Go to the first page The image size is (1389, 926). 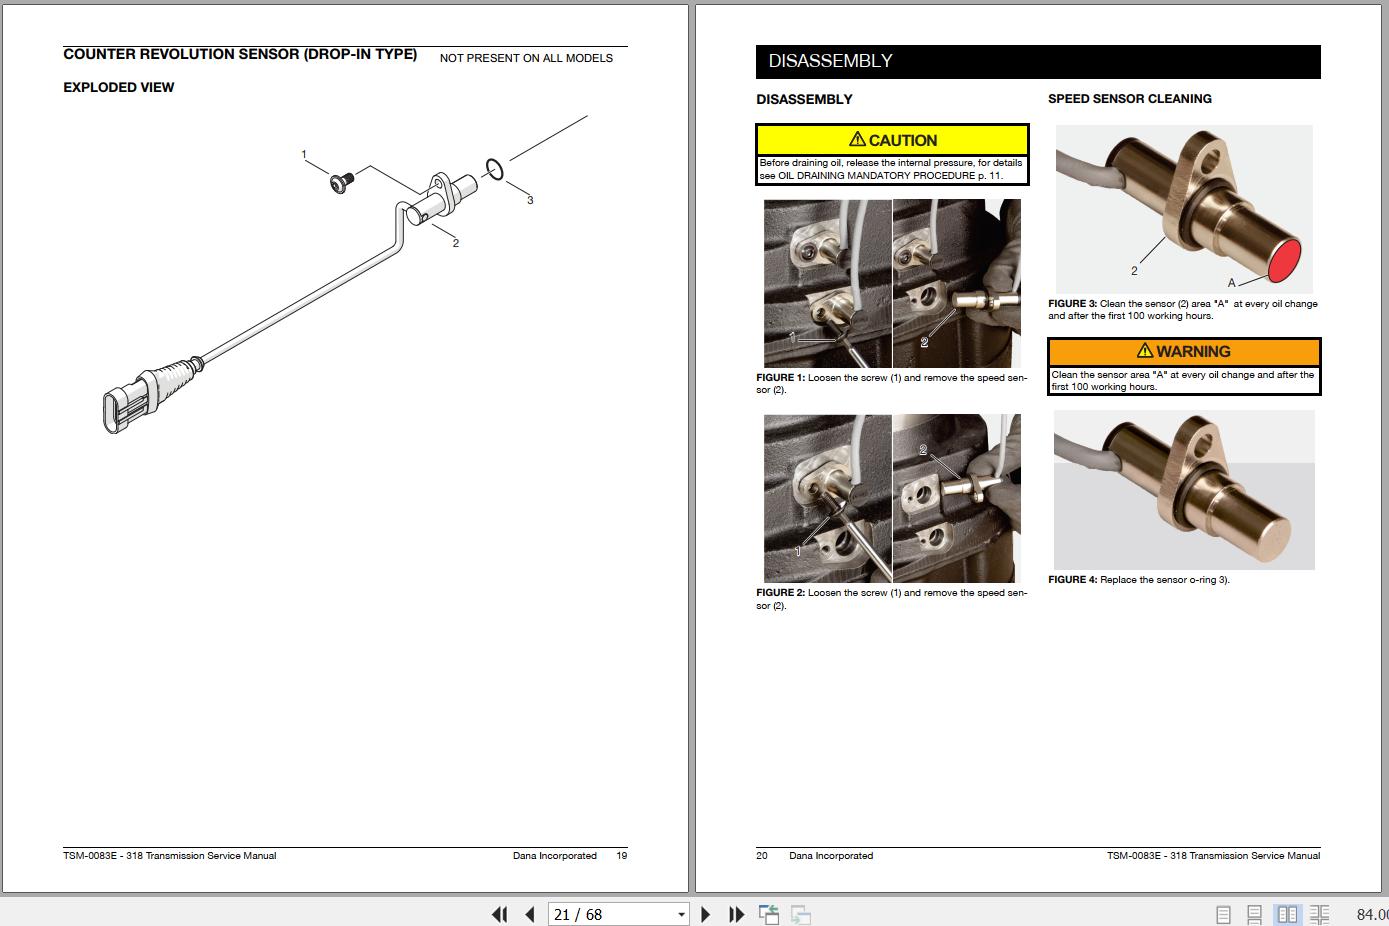[500, 914]
